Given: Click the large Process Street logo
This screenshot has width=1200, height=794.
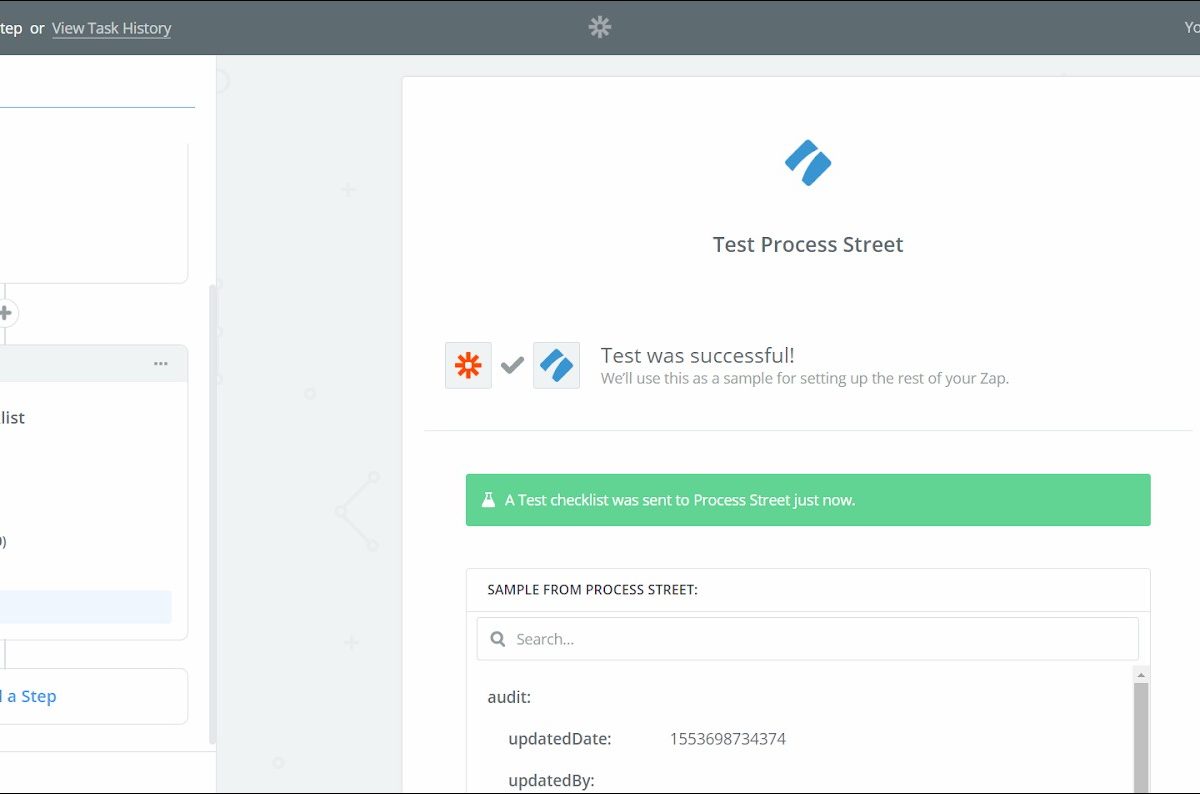Looking at the screenshot, I should pyautogui.click(x=808, y=163).
